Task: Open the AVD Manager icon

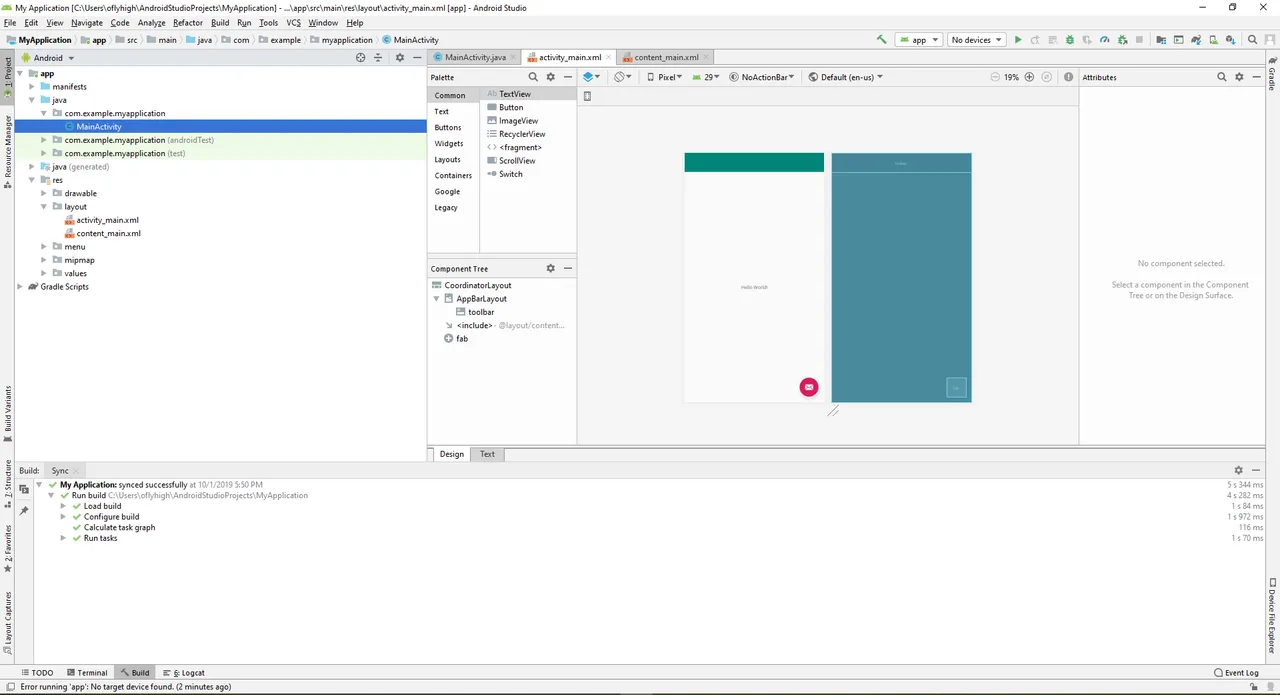Action: pyautogui.click(x=1213, y=40)
